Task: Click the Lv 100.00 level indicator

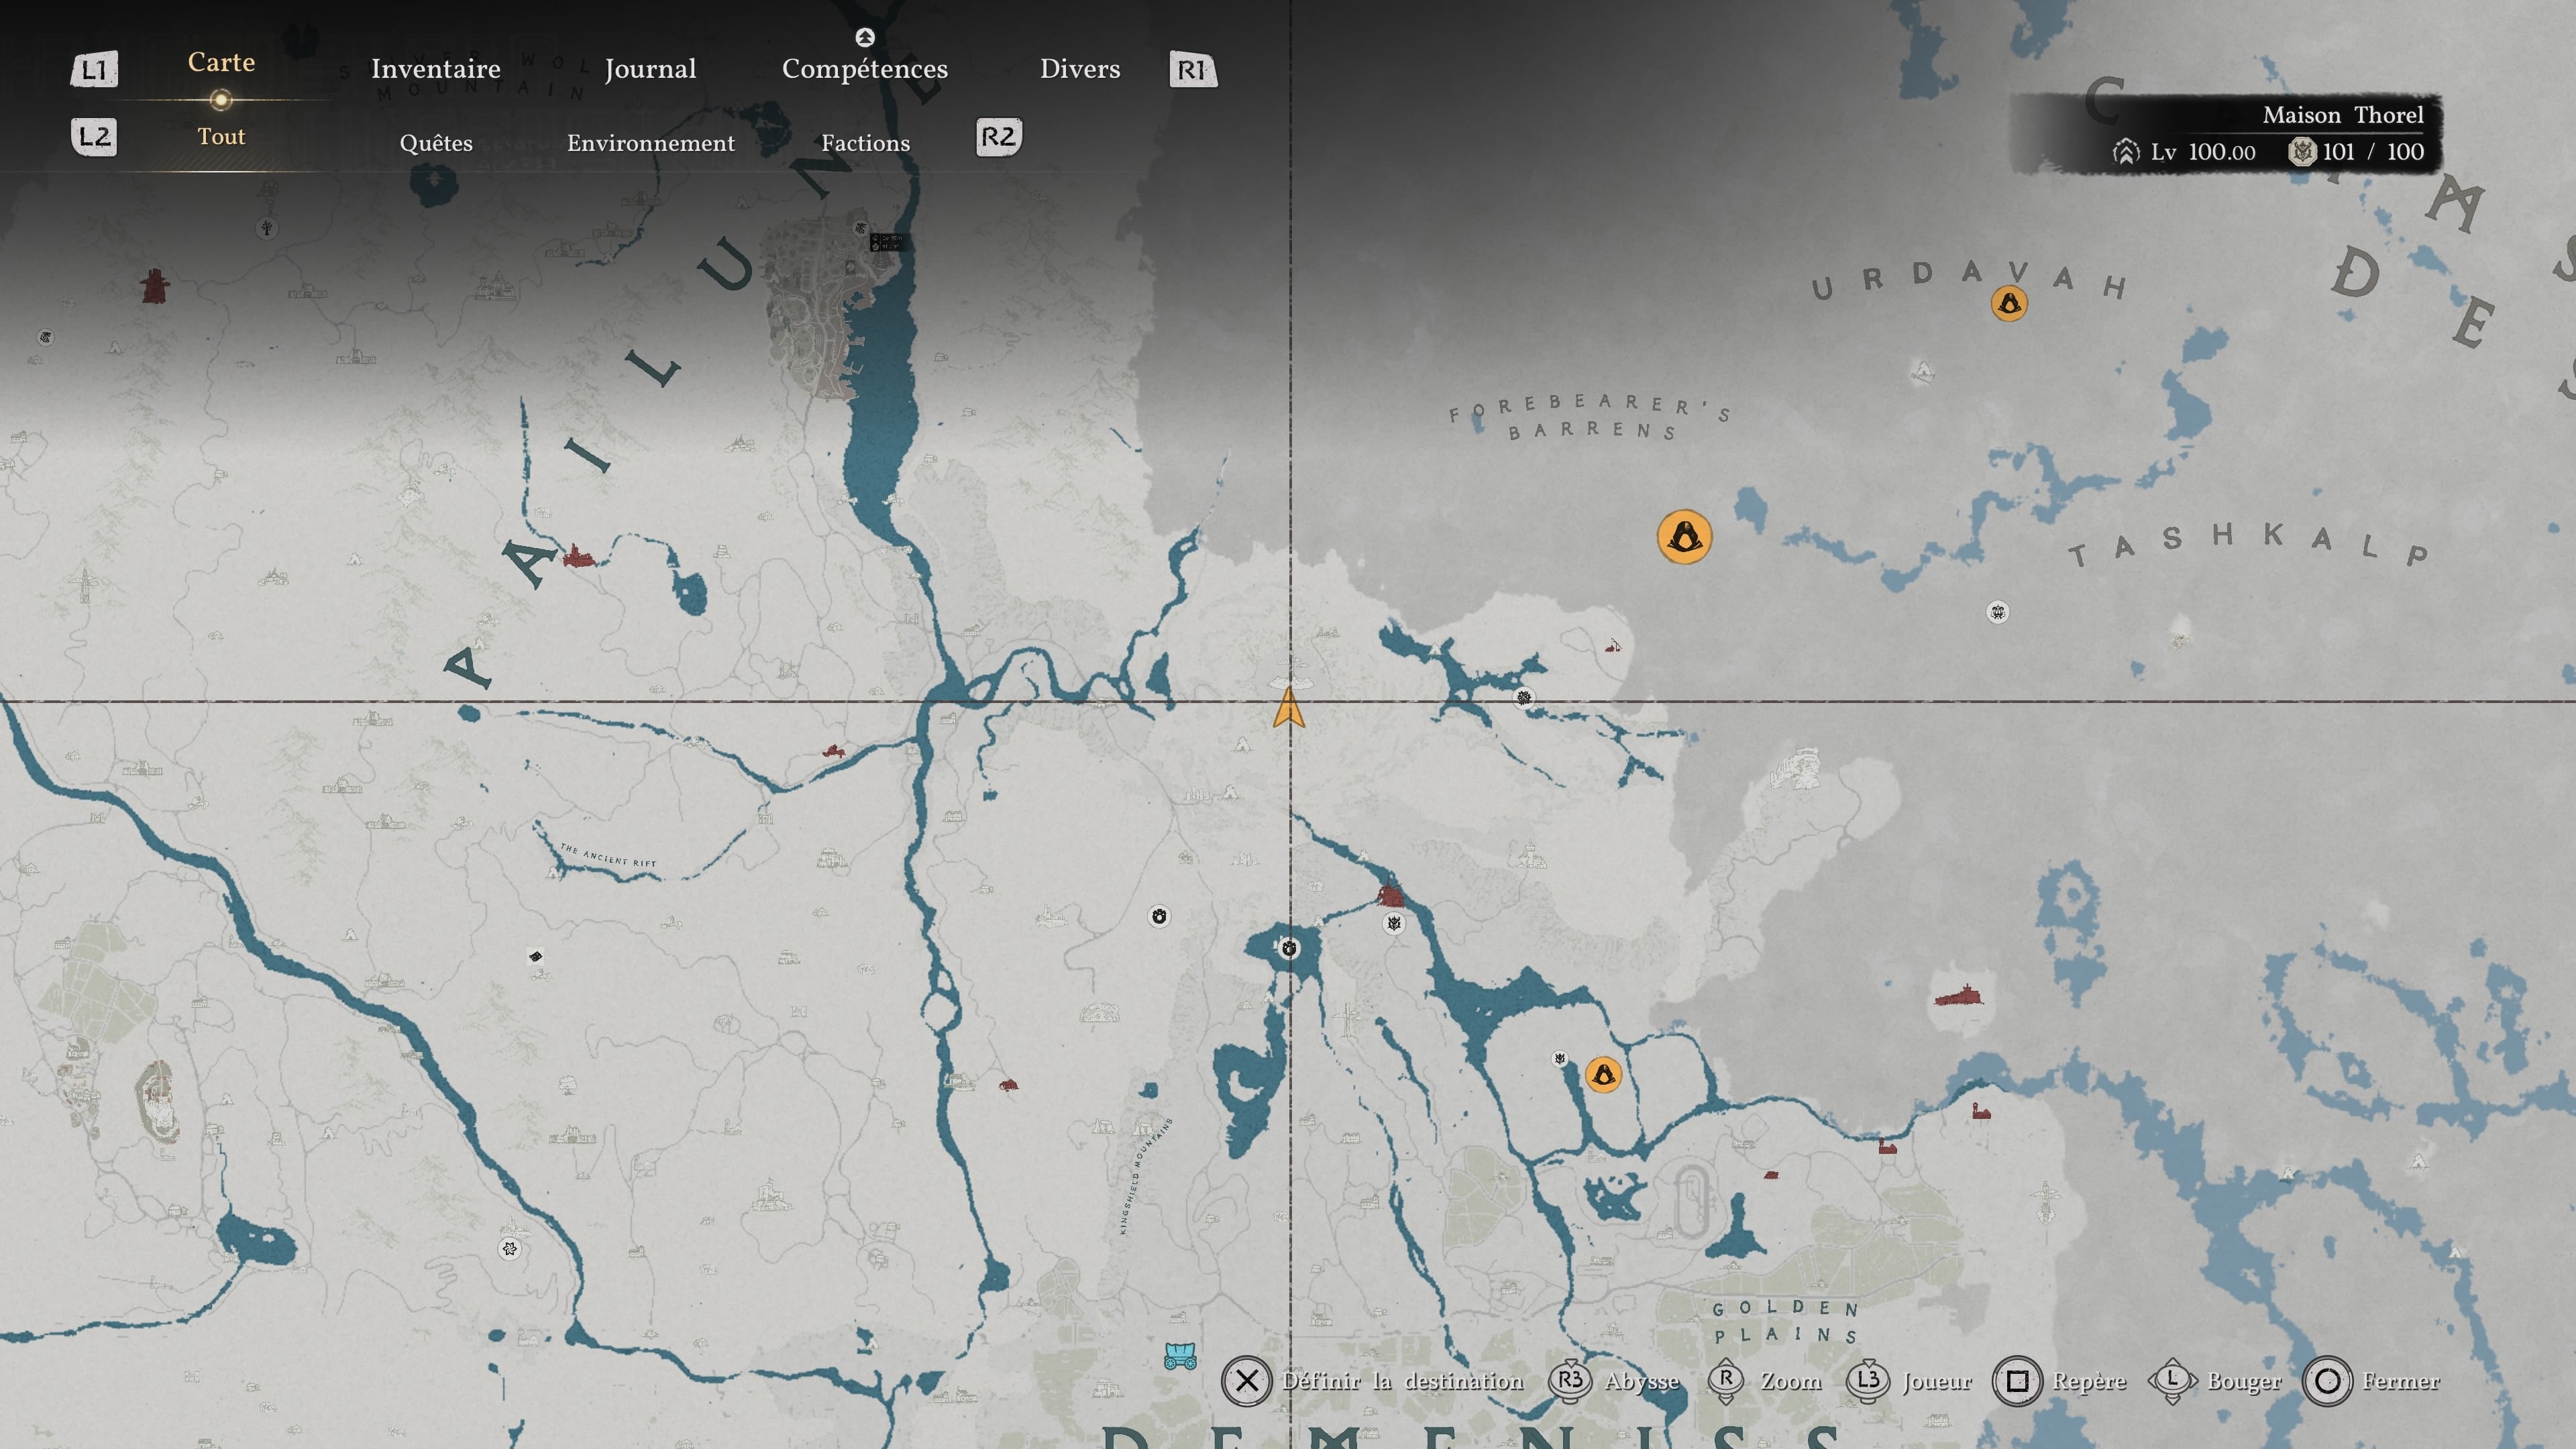Action: (2203, 152)
